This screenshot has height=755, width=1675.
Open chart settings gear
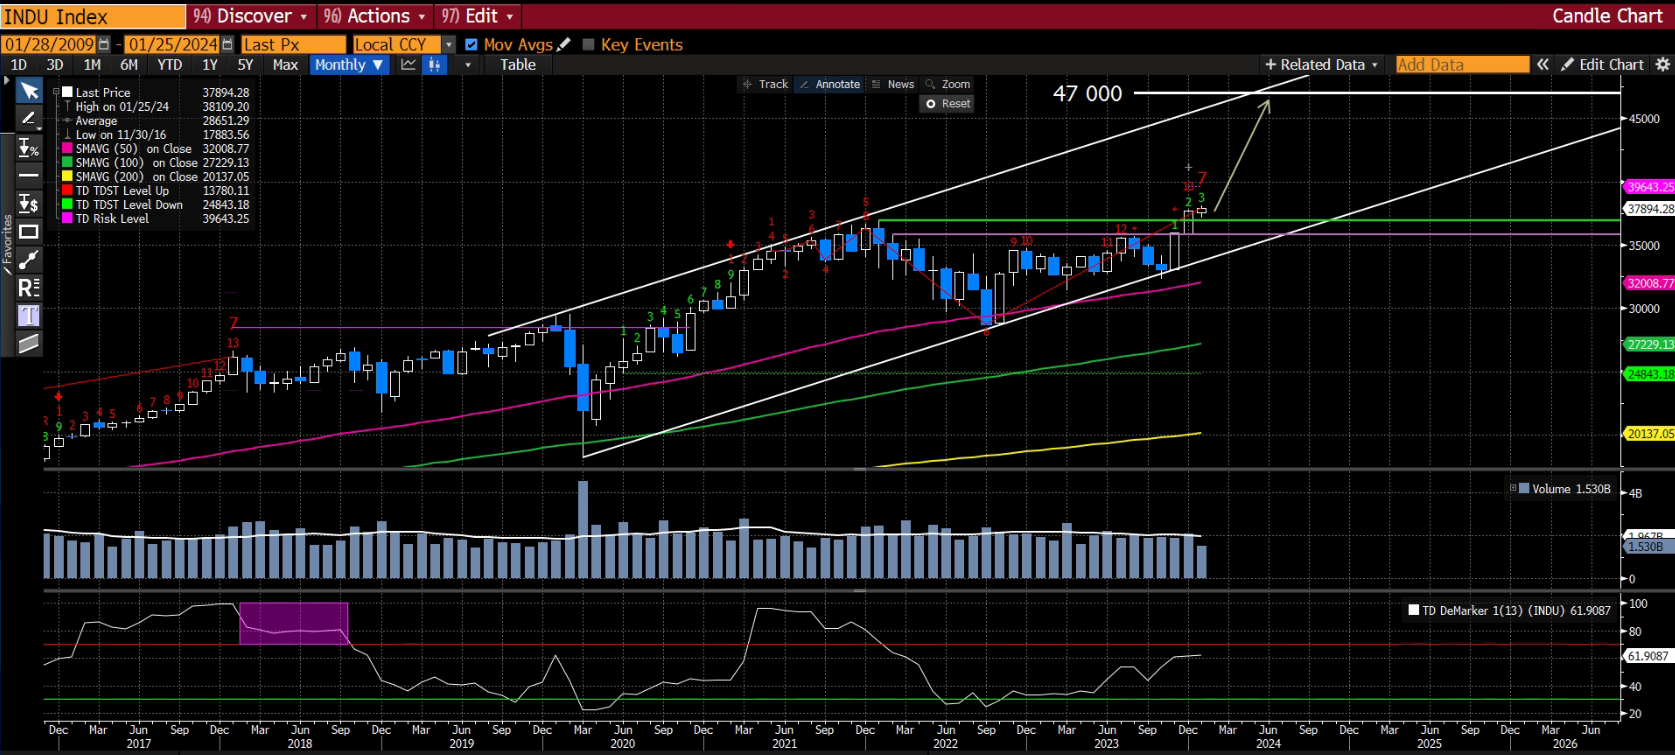(1662, 65)
